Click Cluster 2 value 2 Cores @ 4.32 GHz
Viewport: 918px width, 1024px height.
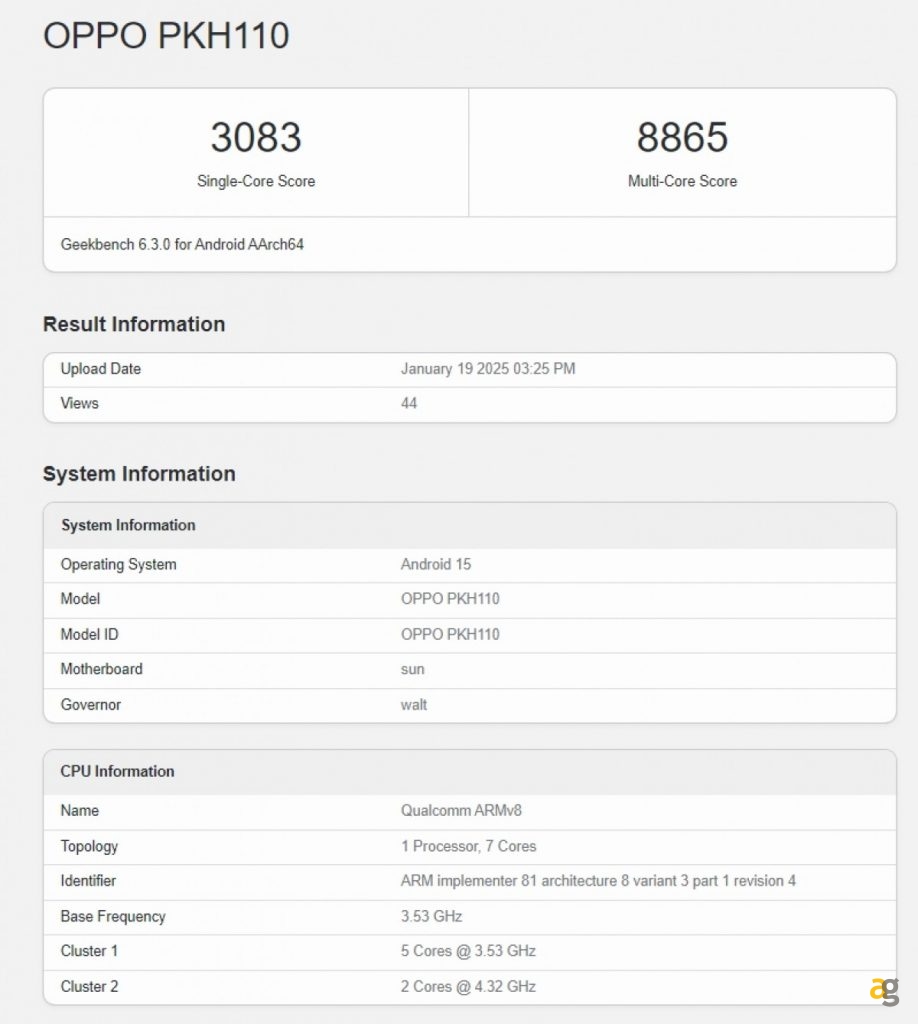pos(469,986)
